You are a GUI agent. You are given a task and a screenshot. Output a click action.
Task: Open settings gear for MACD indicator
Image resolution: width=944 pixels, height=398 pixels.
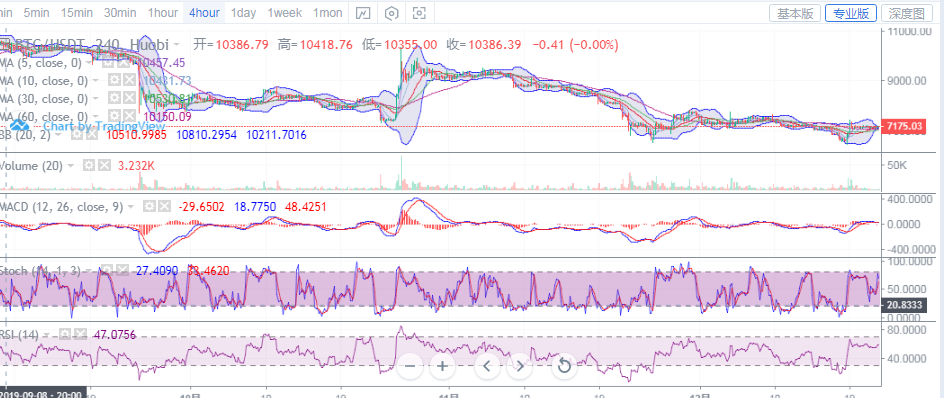(x=149, y=207)
